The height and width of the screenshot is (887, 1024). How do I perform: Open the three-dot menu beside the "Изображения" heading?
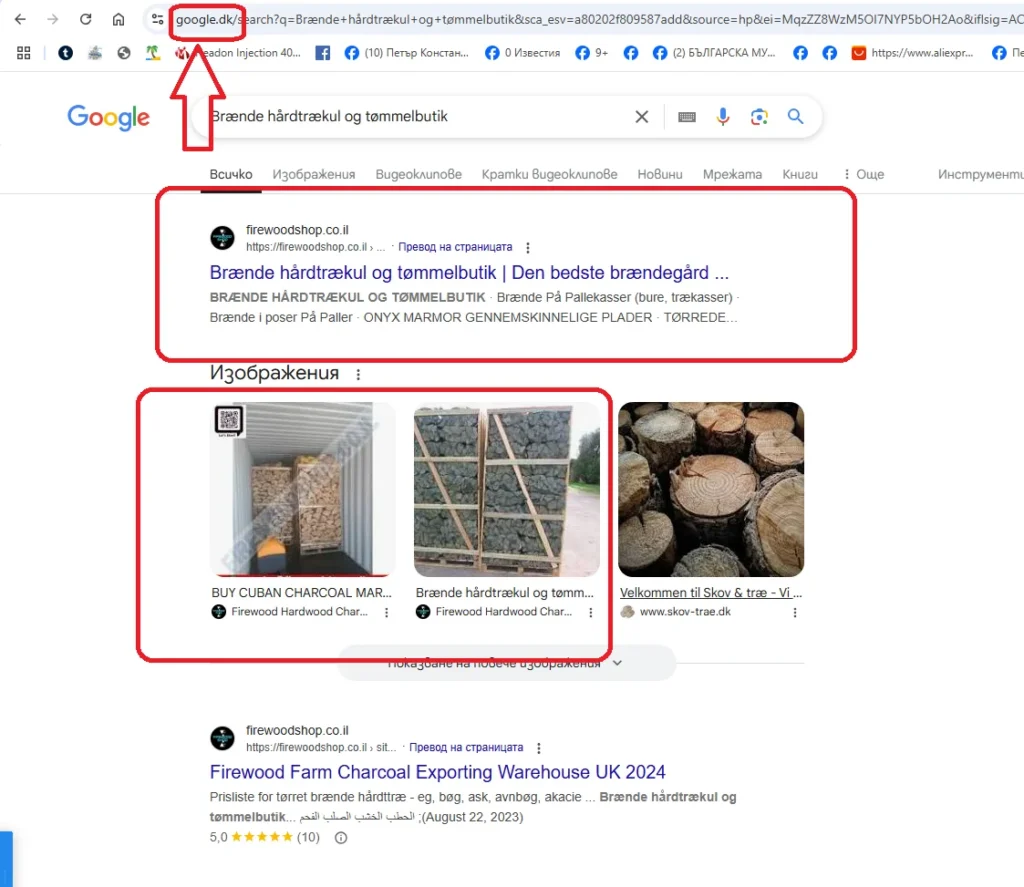tap(358, 374)
